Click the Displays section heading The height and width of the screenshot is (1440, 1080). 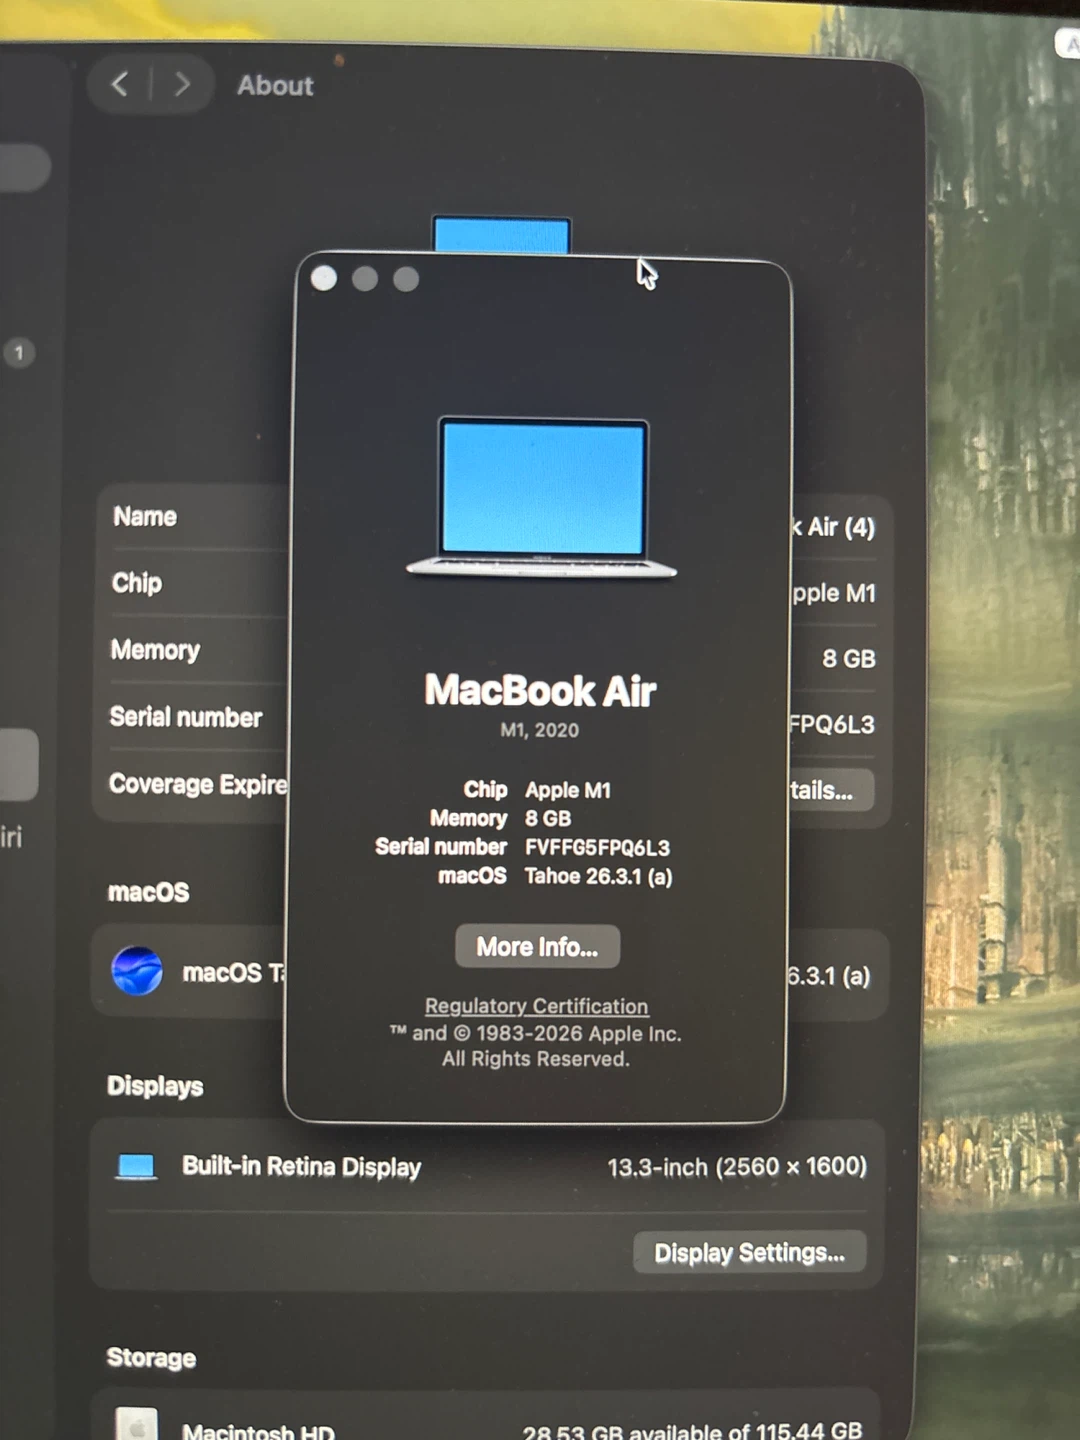click(x=155, y=1086)
